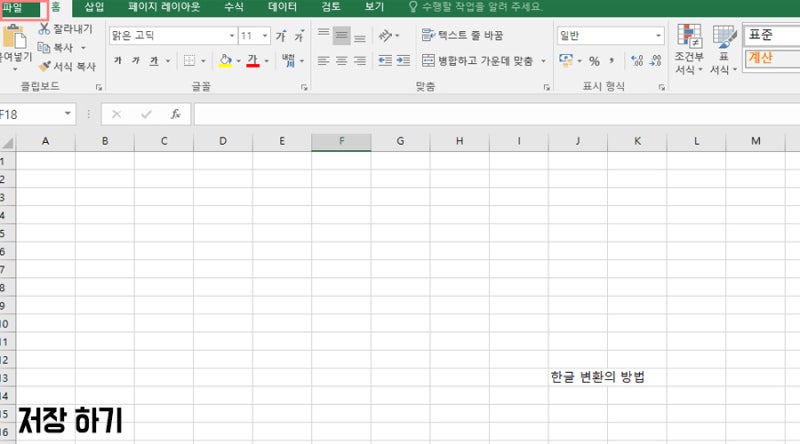Open 표 서식 table formatting

pyautogui.click(x=723, y=49)
